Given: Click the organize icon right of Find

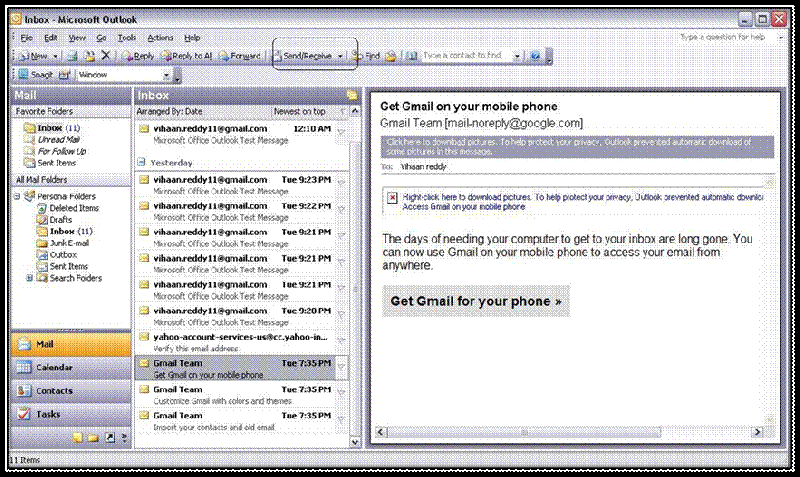Looking at the screenshot, I should tap(391, 56).
